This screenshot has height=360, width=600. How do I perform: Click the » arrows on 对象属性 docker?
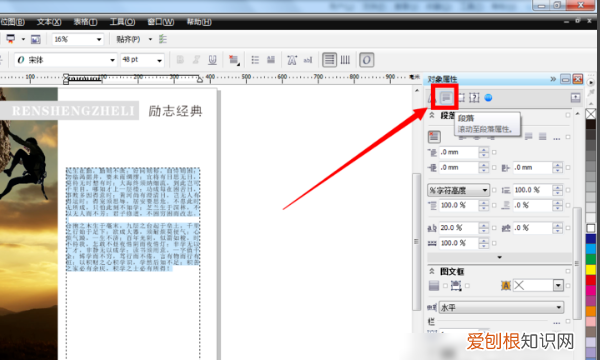tap(553, 79)
